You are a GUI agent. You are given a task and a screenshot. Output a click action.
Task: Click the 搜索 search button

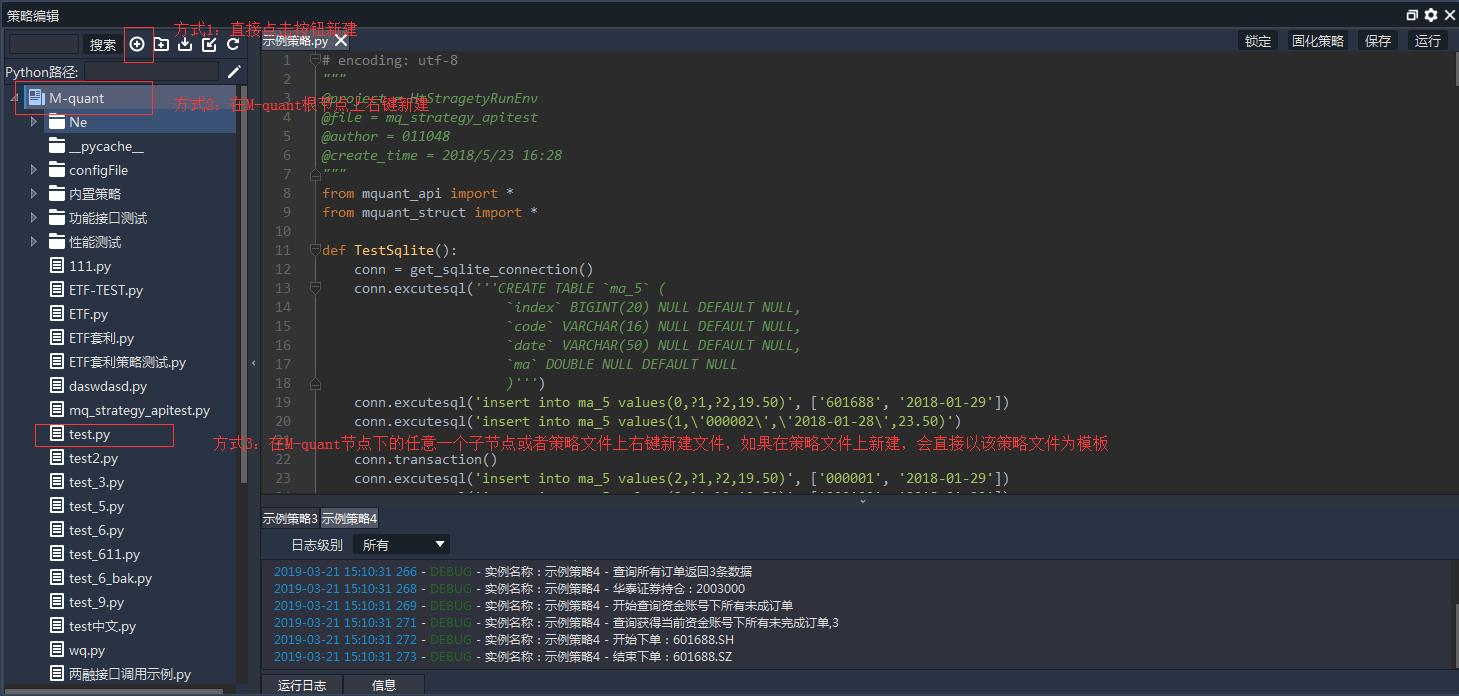101,44
